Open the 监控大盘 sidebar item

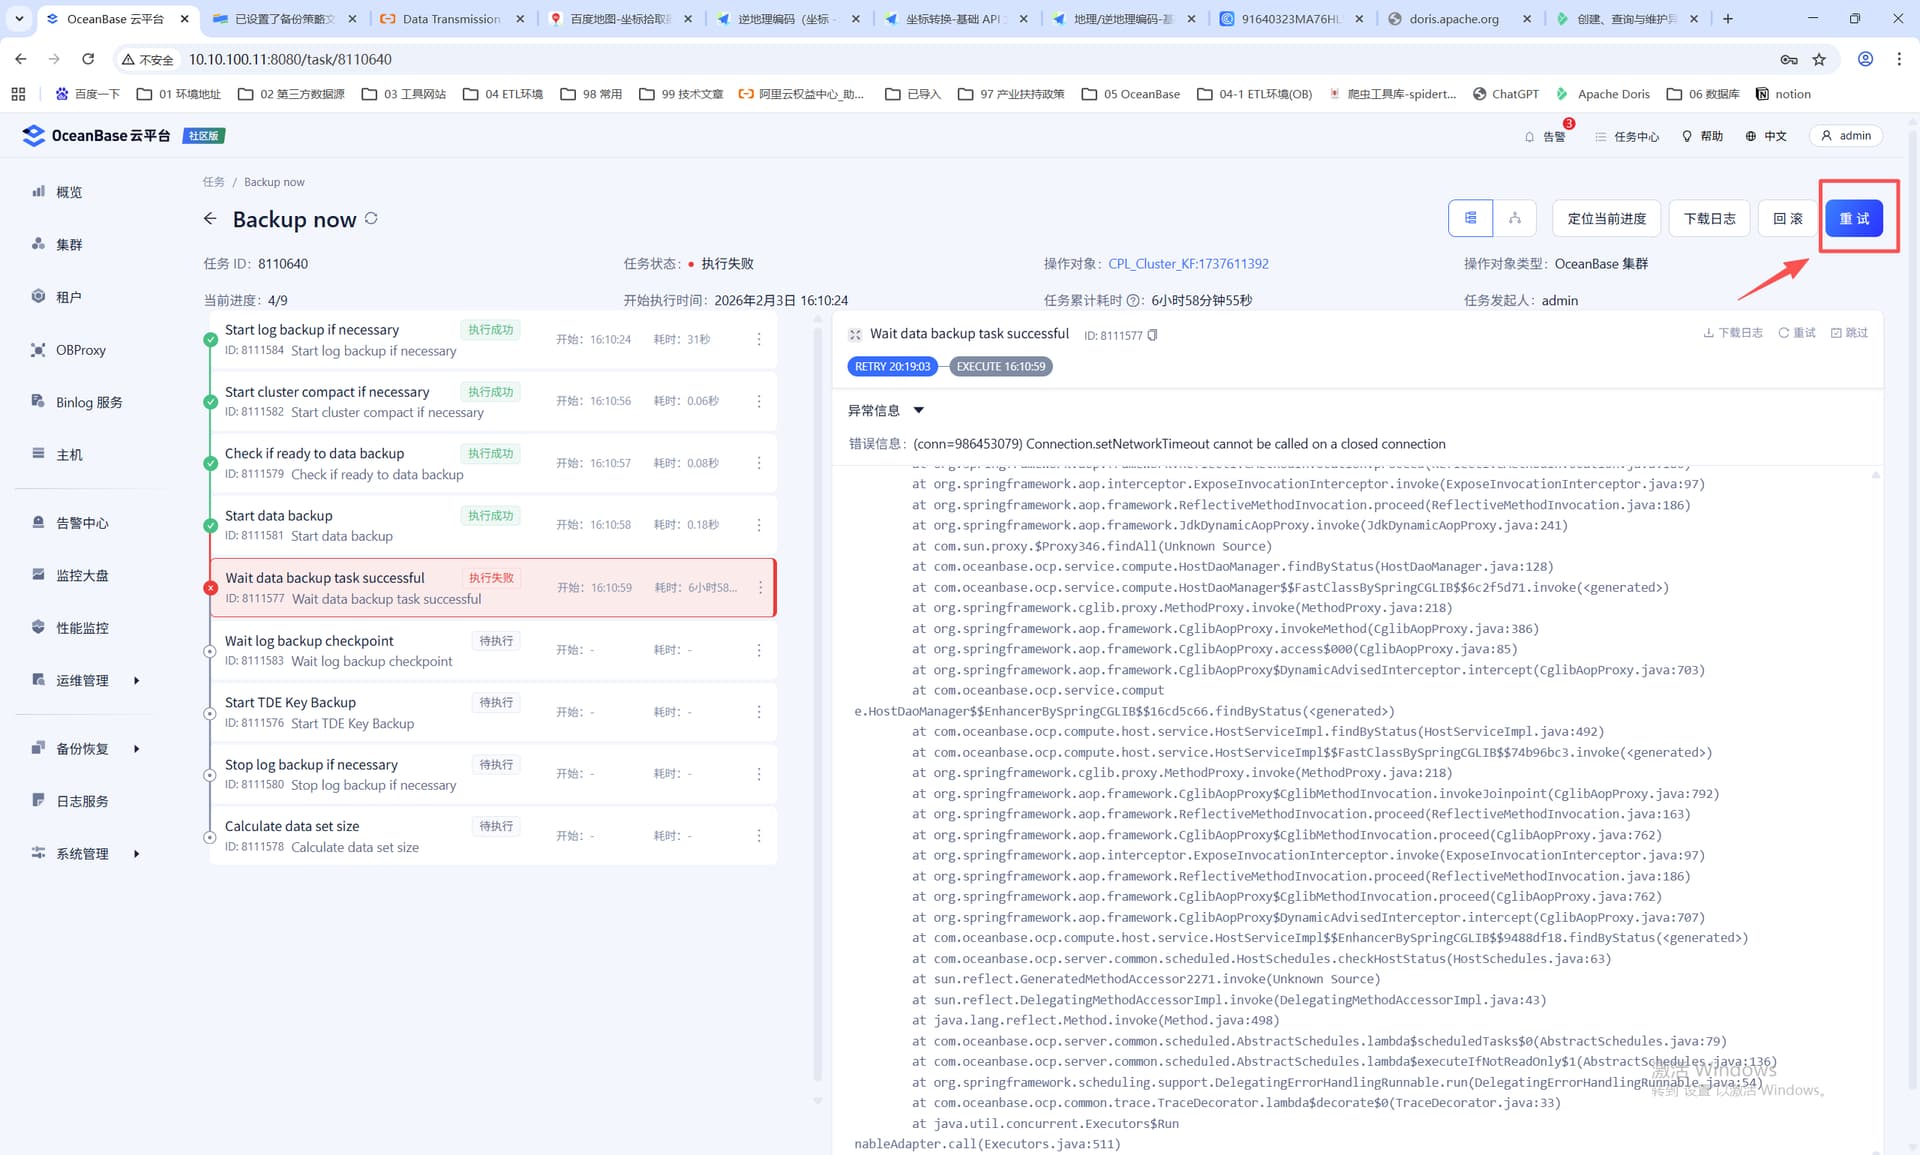tap(82, 575)
